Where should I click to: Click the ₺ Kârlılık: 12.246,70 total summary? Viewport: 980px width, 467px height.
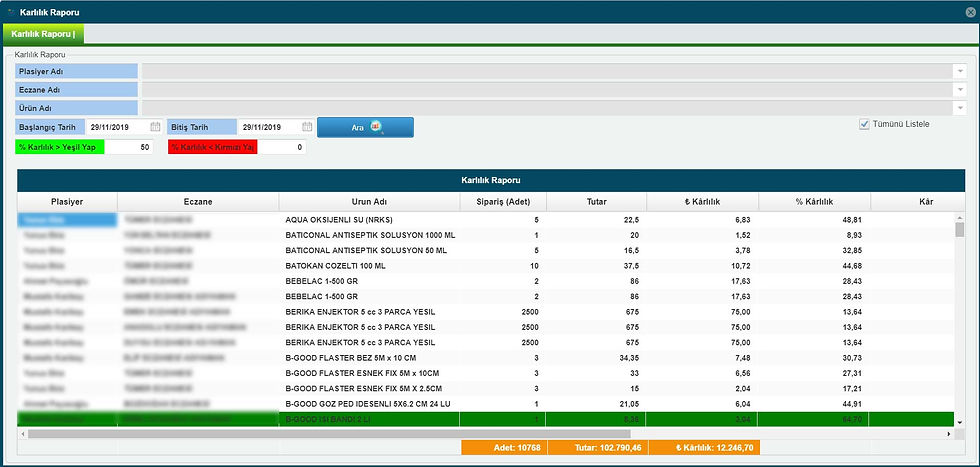pos(704,448)
